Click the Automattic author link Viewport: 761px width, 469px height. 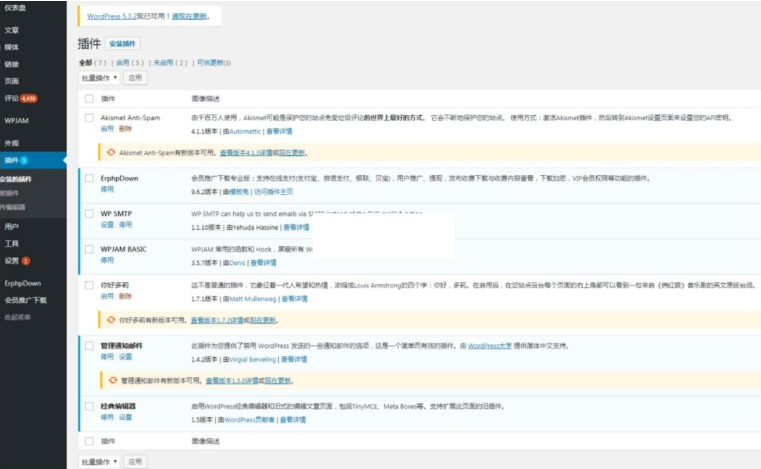click(245, 132)
